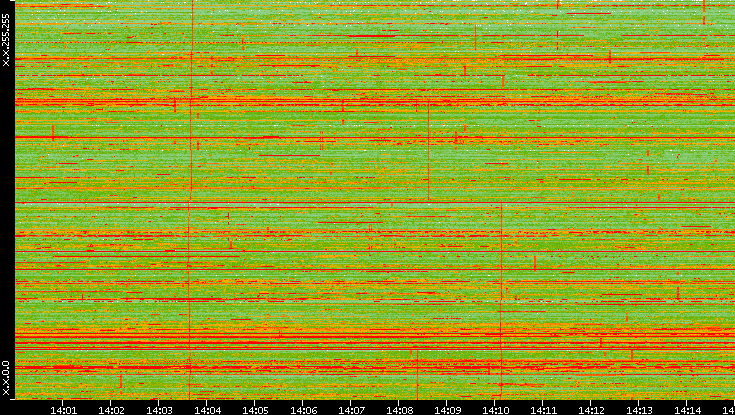Screen dimensions: 735x415
Task: Click the x.x.0.0 address axis label
Action: (6, 378)
